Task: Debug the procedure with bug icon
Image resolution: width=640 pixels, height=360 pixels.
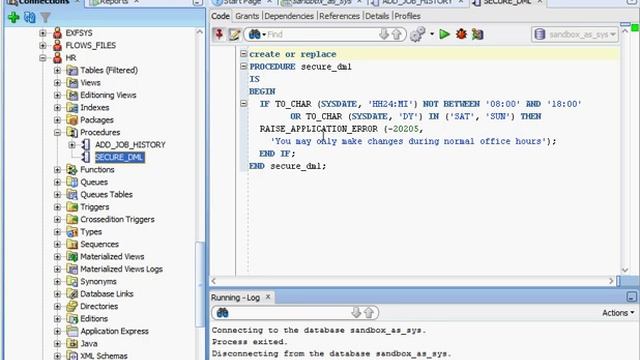Action: point(461,34)
